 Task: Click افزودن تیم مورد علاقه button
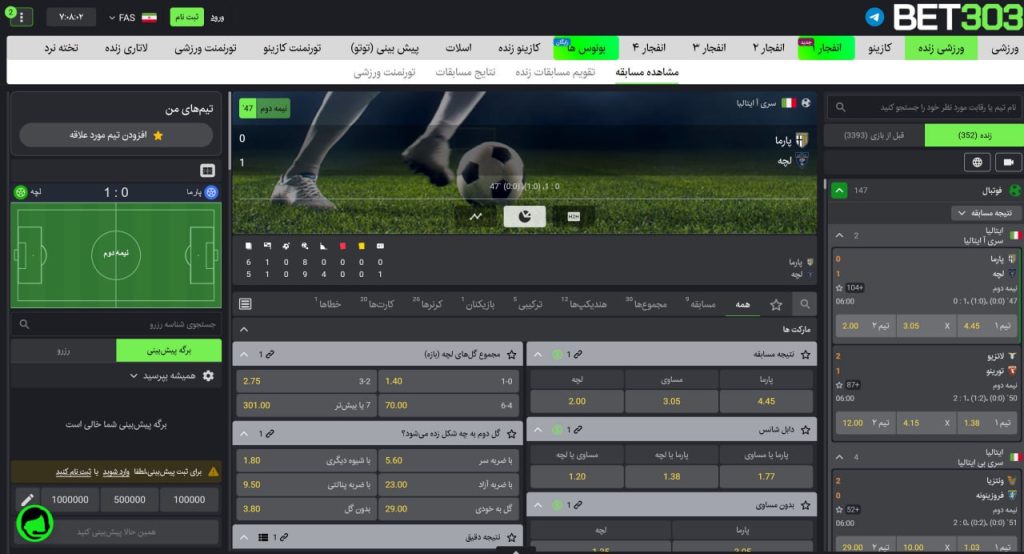(116, 135)
